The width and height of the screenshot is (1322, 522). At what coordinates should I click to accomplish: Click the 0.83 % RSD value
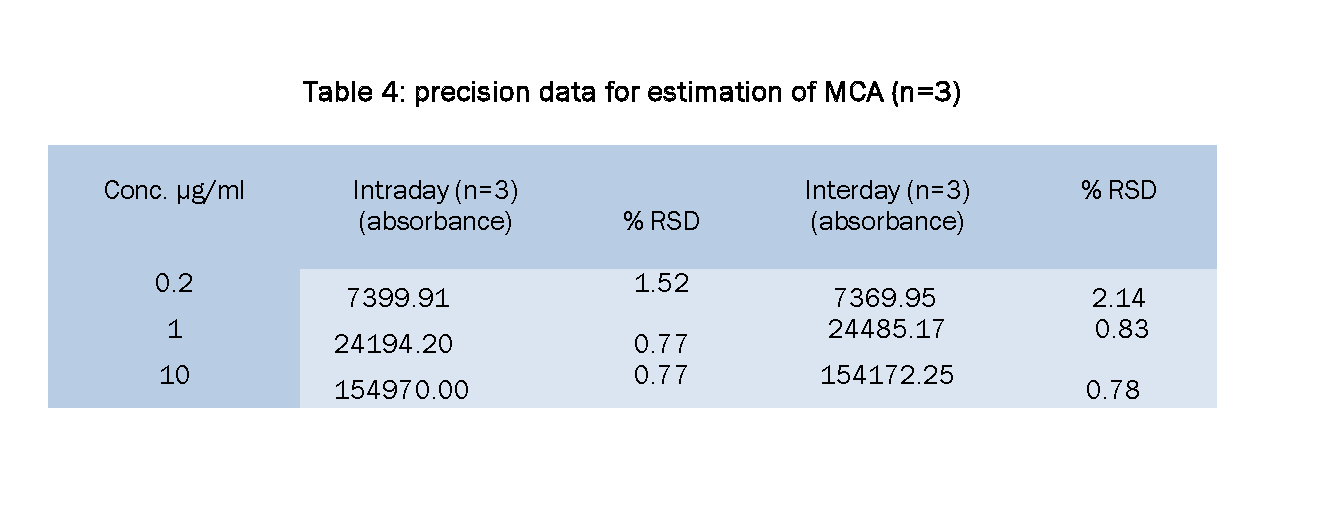point(1122,329)
